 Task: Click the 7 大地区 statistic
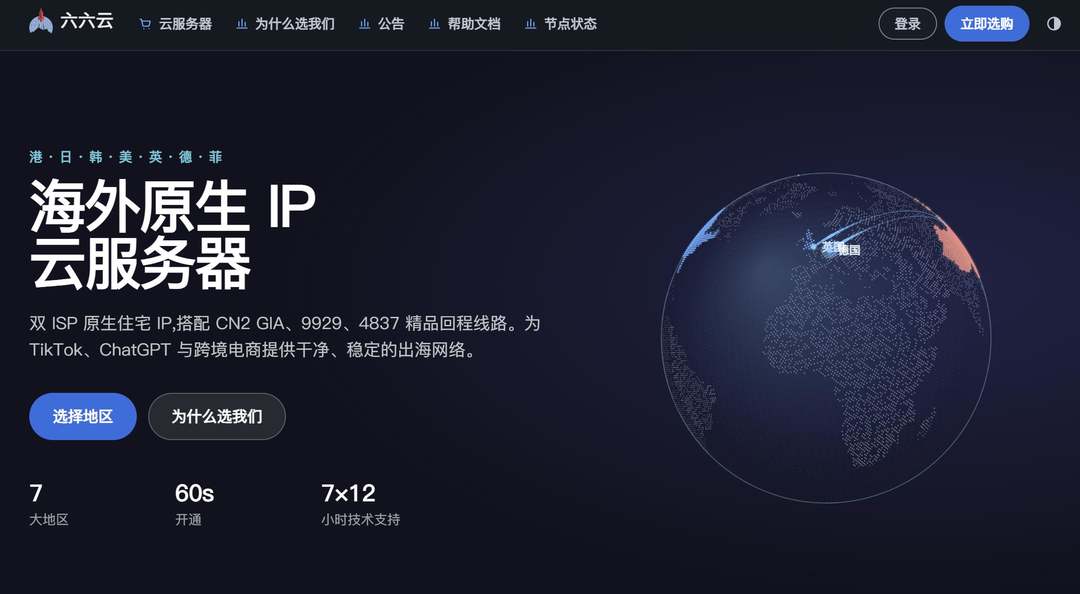49,504
